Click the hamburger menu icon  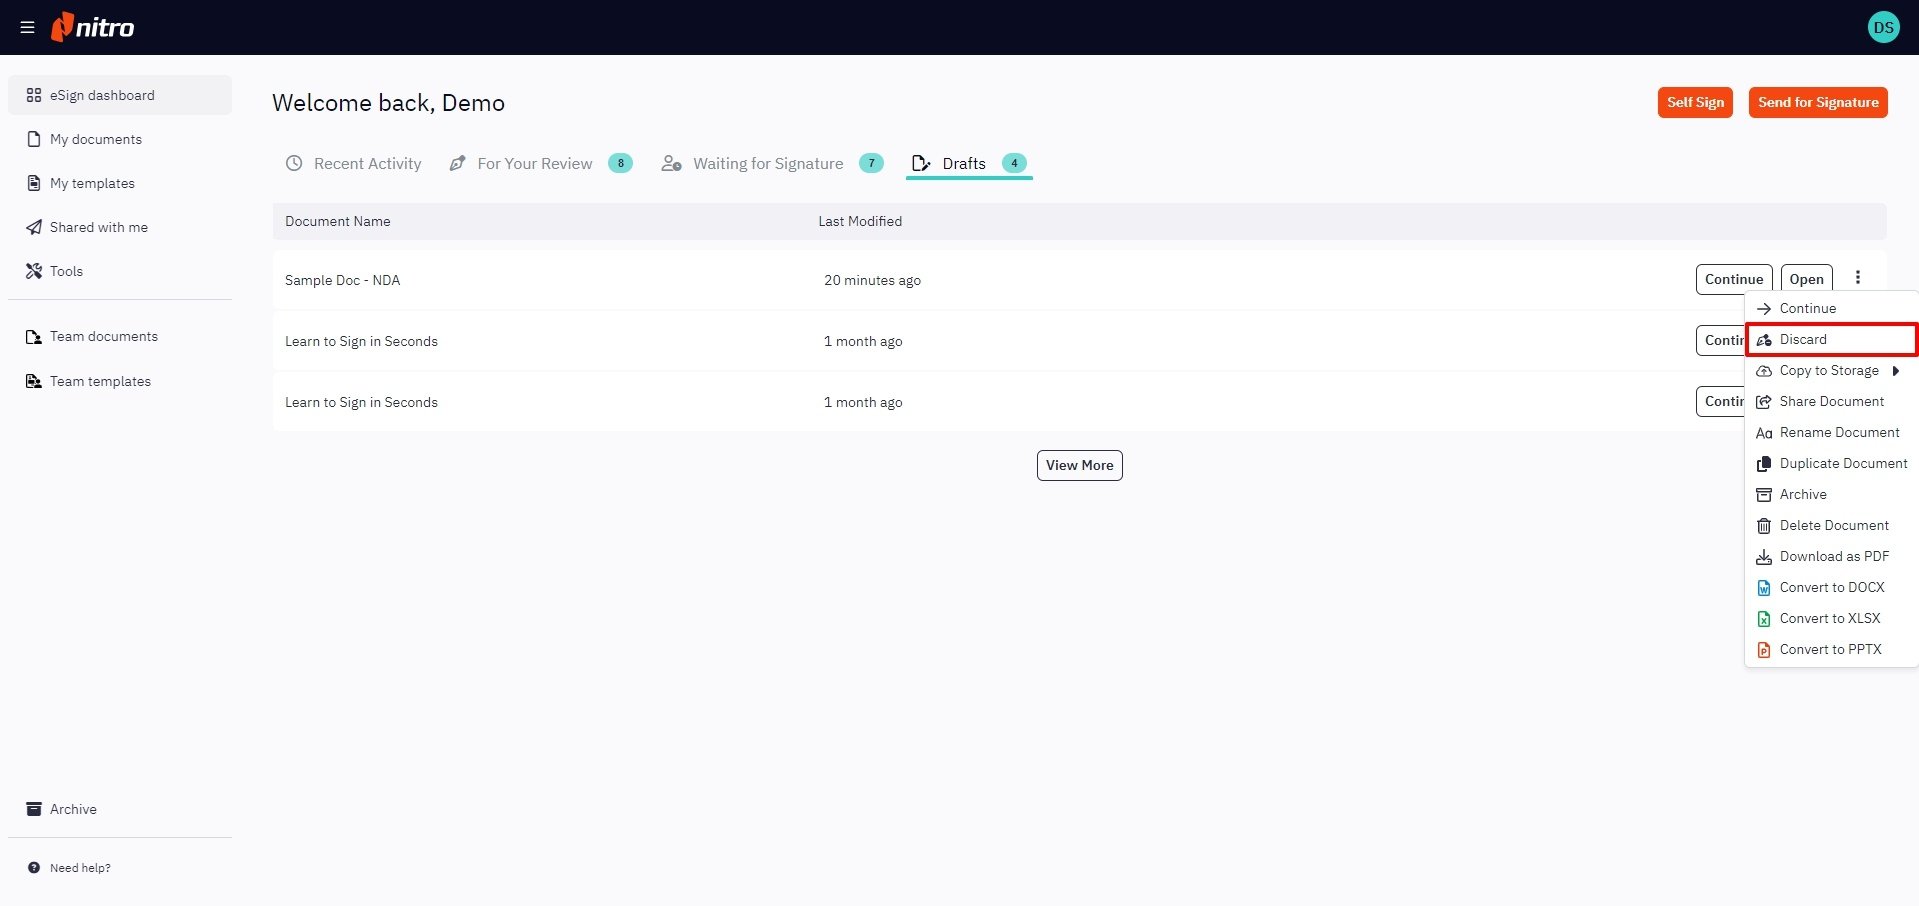[x=27, y=28]
